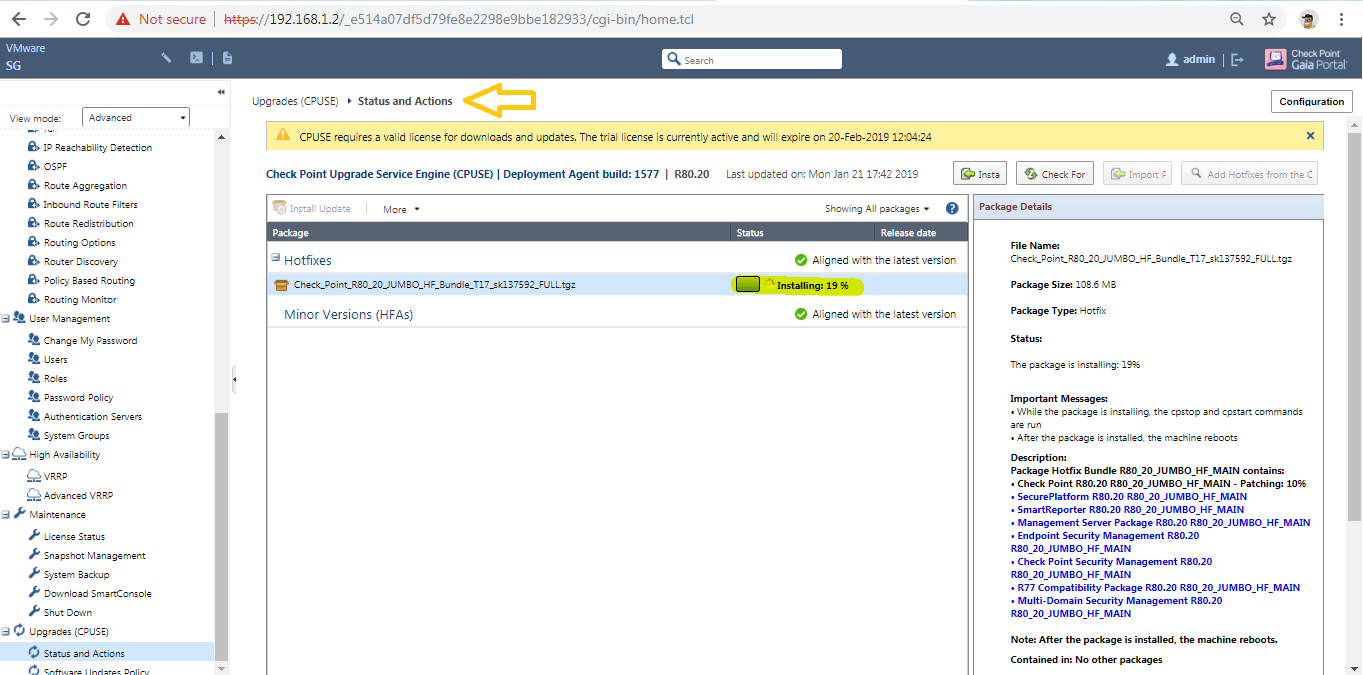Click the Upgrades (CPUSE) refresh icon
The width and height of the screenshot is (1363, 675).
(x=19, y=631)
